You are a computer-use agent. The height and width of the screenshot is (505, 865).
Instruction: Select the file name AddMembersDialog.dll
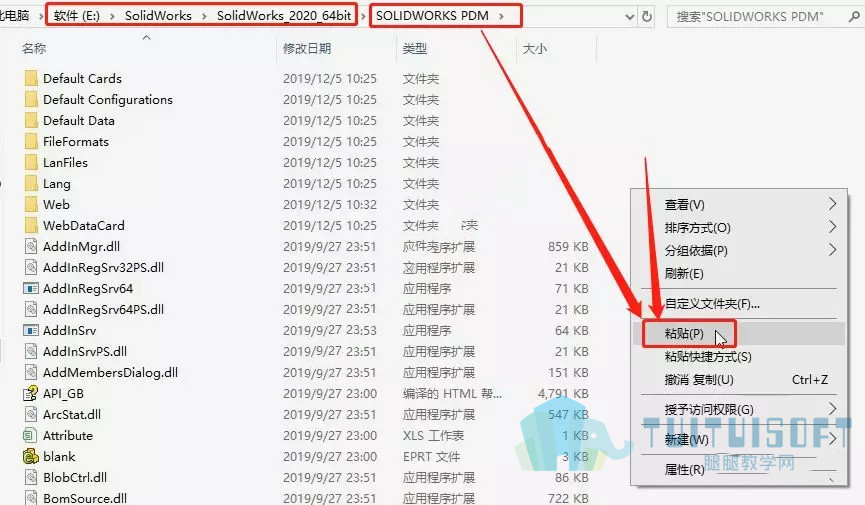click(110, 373)
